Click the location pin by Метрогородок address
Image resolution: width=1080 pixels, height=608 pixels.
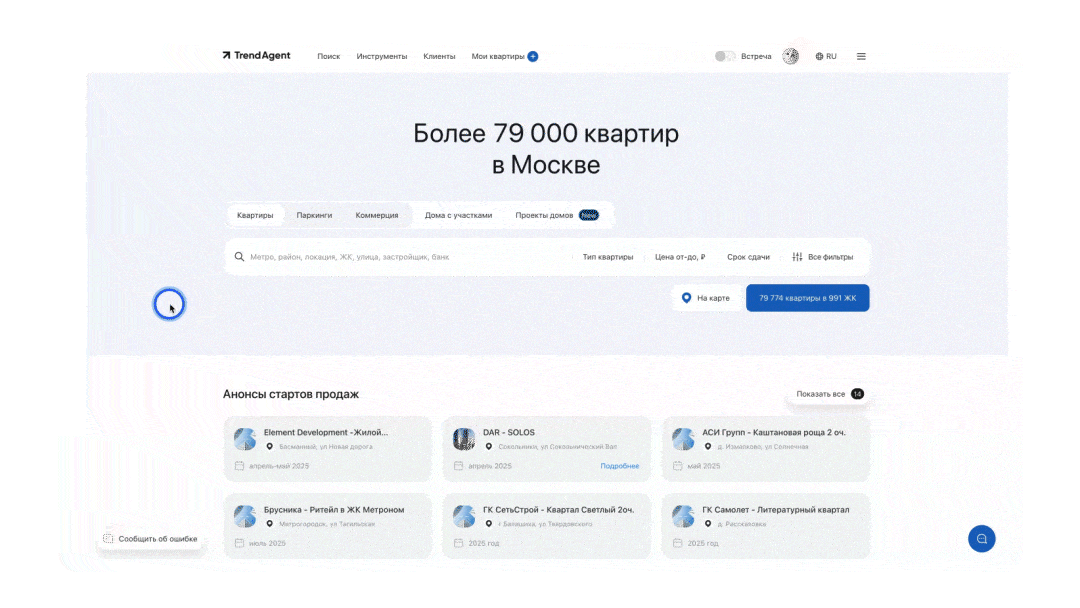269,524
